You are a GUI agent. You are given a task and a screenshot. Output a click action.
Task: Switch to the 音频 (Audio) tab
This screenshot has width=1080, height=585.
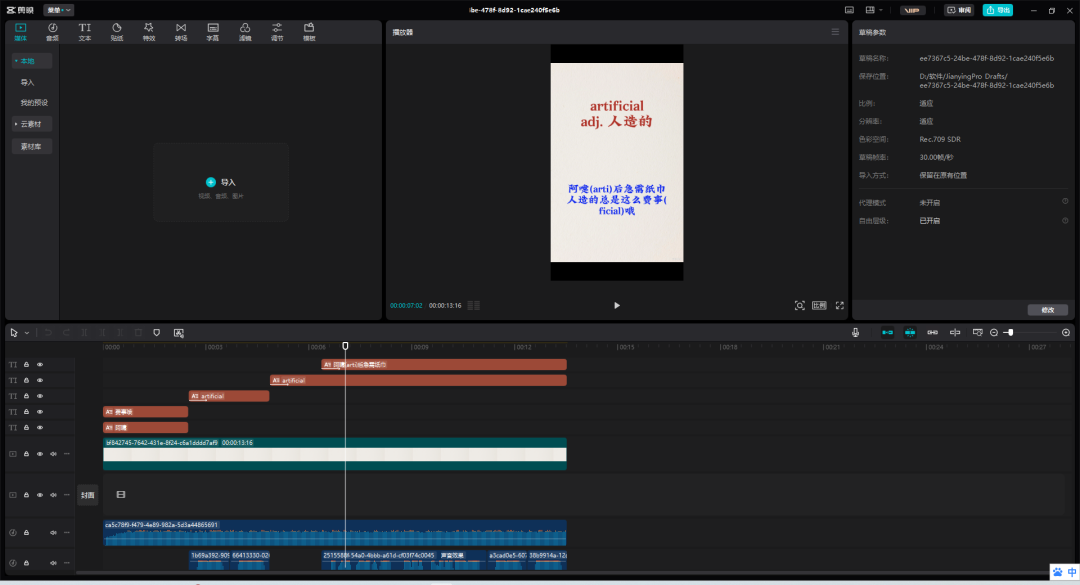52,31
